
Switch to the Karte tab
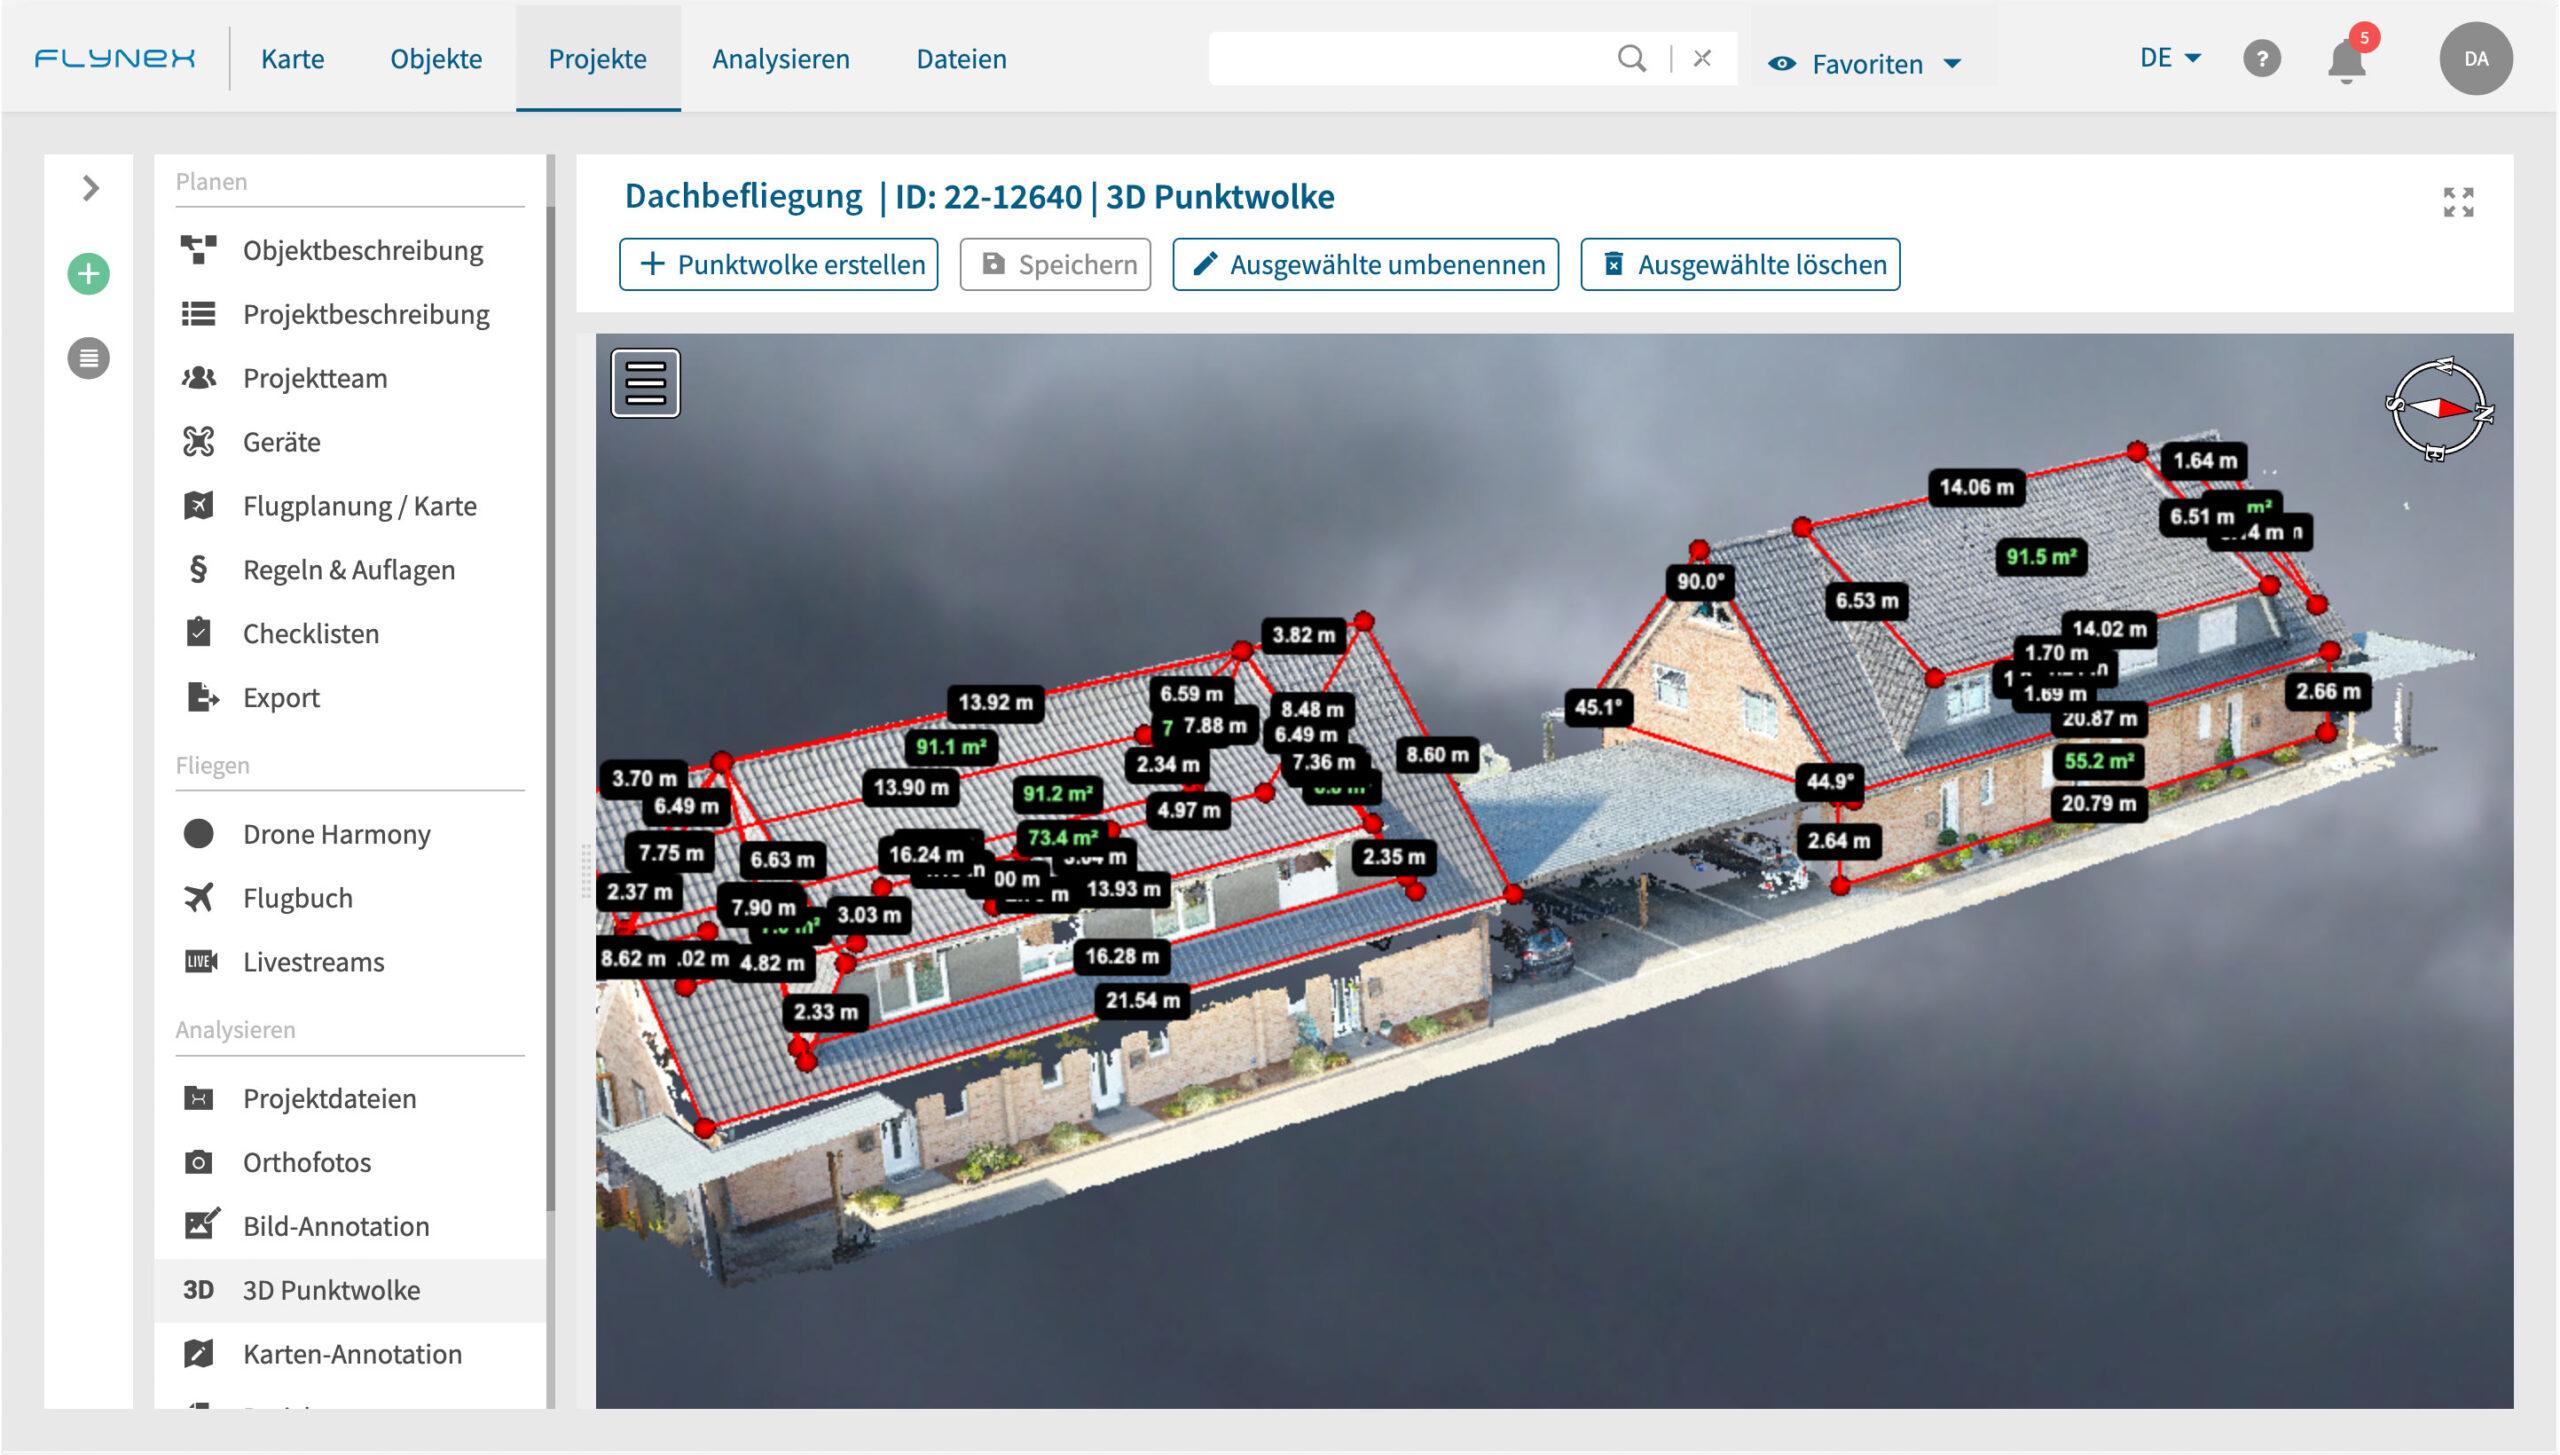292,59
